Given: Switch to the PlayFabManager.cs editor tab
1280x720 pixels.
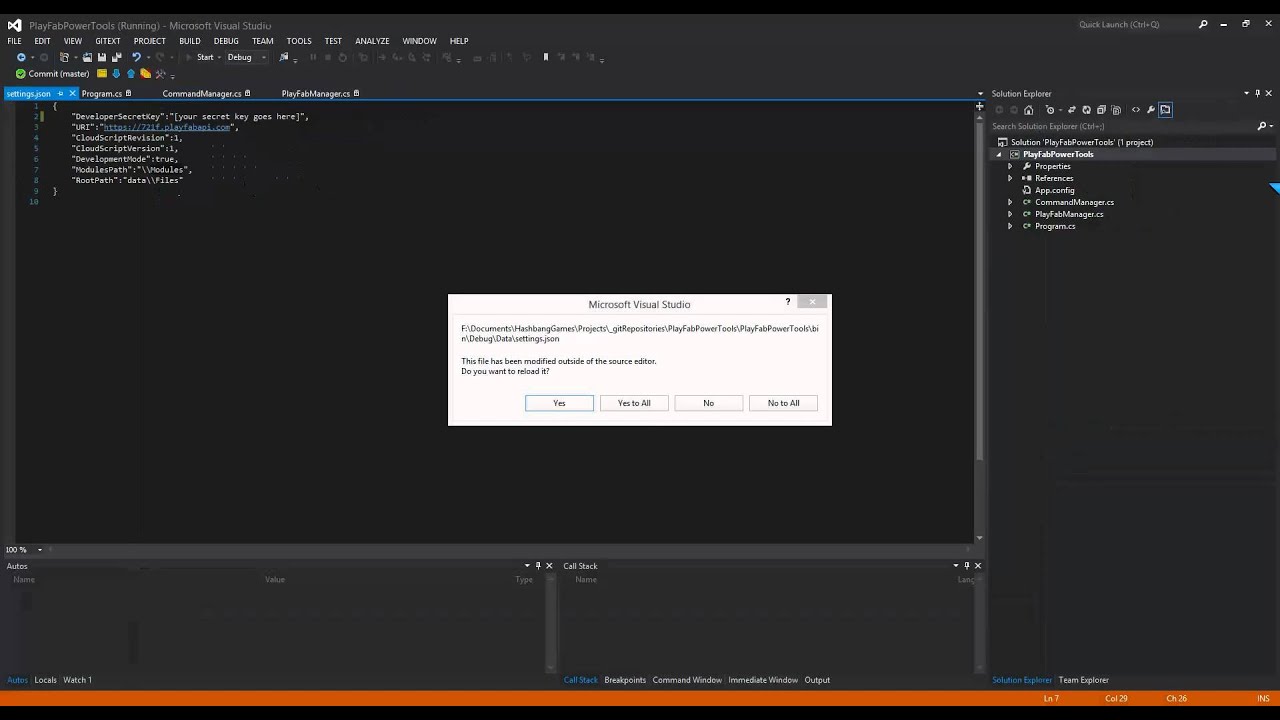Looking at the screenshot, I should 316,94.
